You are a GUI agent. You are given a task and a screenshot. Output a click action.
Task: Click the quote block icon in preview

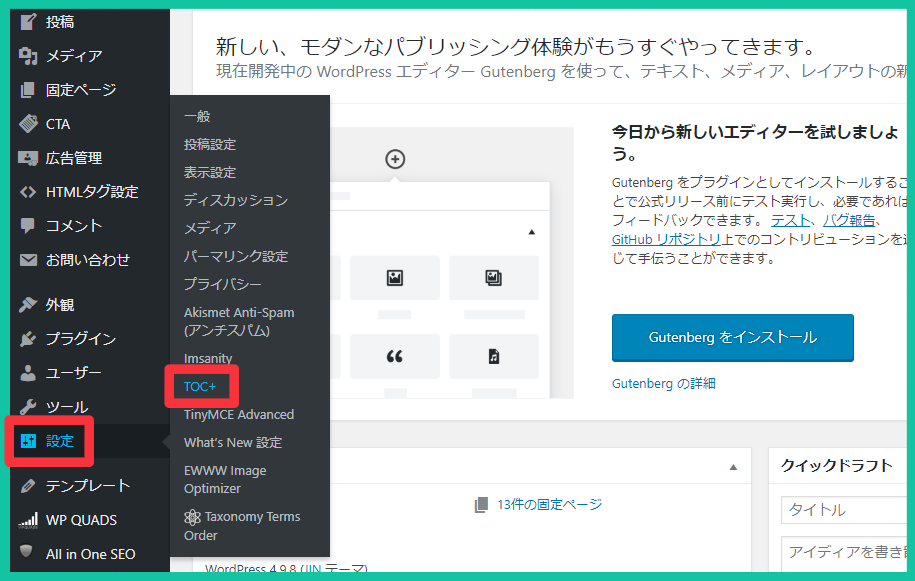click(394, 356)
